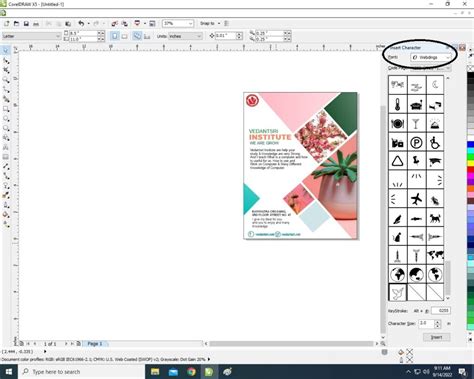The height and width of the screenshot is (379, 474).
Task: Click the Open file icon in toolbar
Action: (x=16, y=24)
